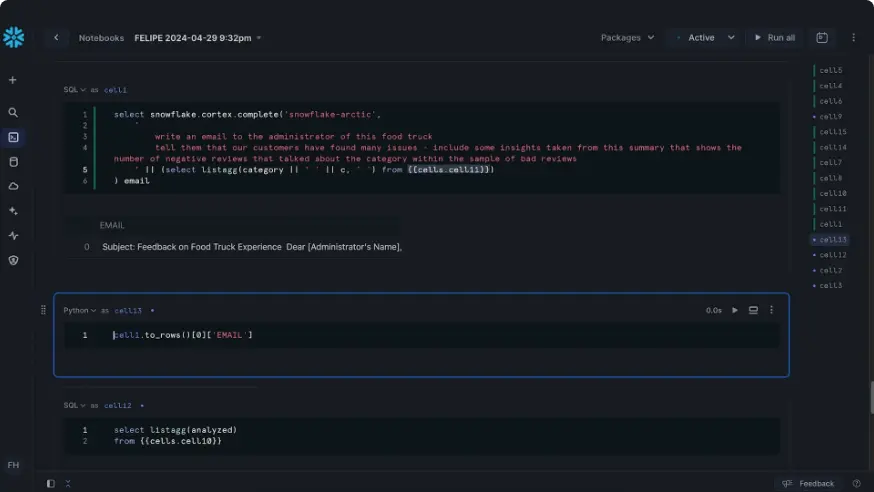Change cell13 language from Python dropdown
874x492 pixels.
point(80,311)
